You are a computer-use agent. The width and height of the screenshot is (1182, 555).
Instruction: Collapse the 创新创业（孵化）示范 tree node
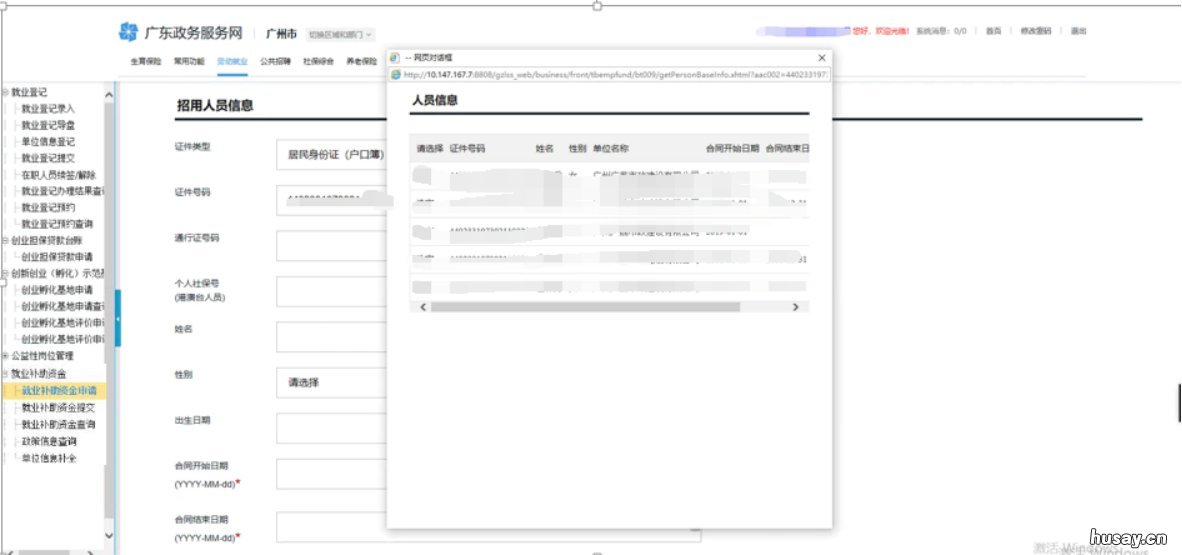coord(5,273)
